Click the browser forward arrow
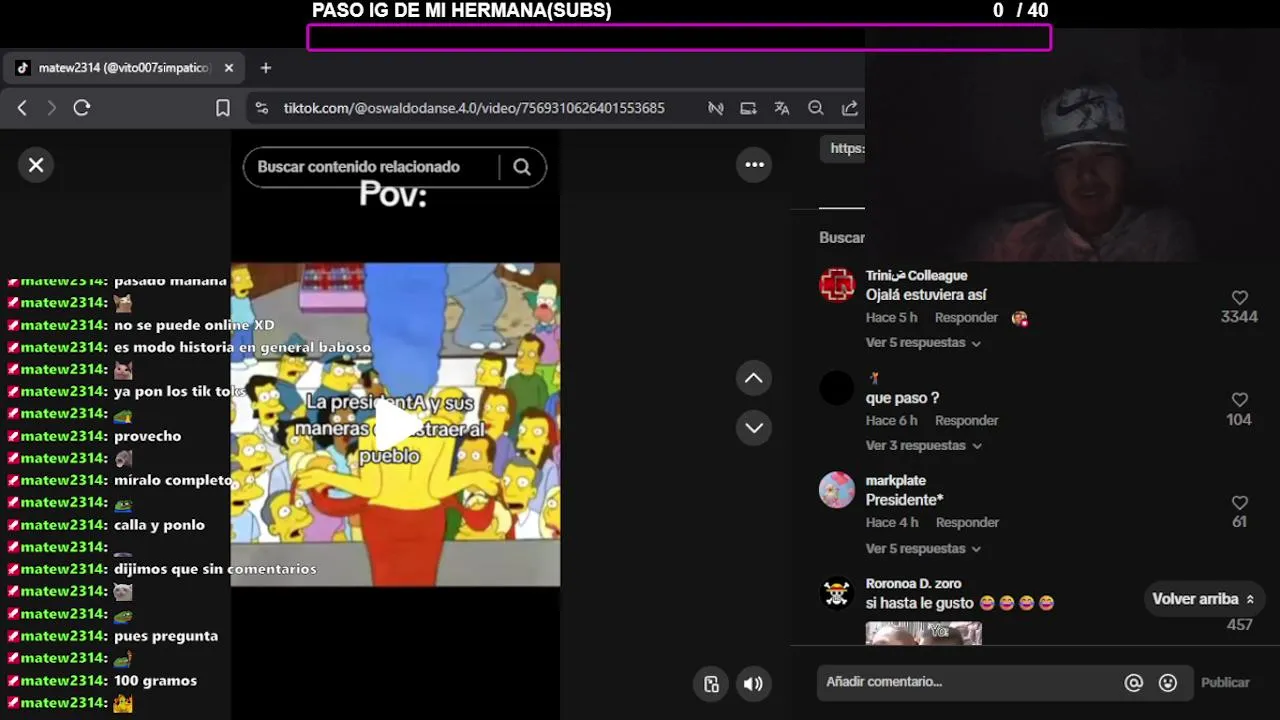The width and height of the screenshot is (1280, 720). tap(52, 108)
